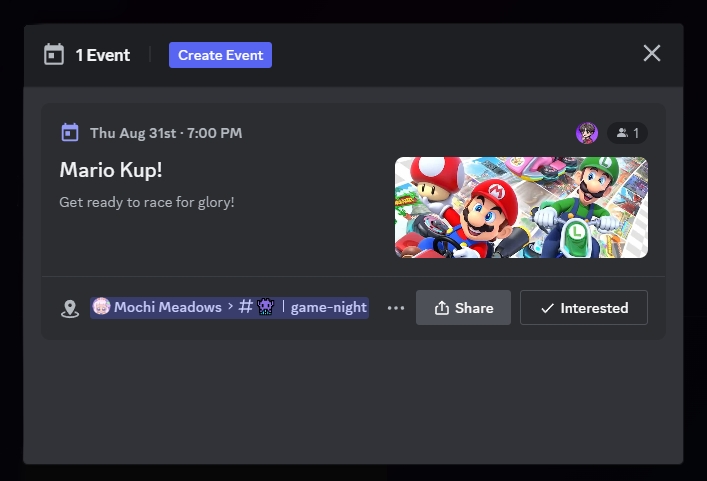The width and height of the screenshot is (707, 481).
Task: Close the events dialog with X
Action: pos(652,54)
